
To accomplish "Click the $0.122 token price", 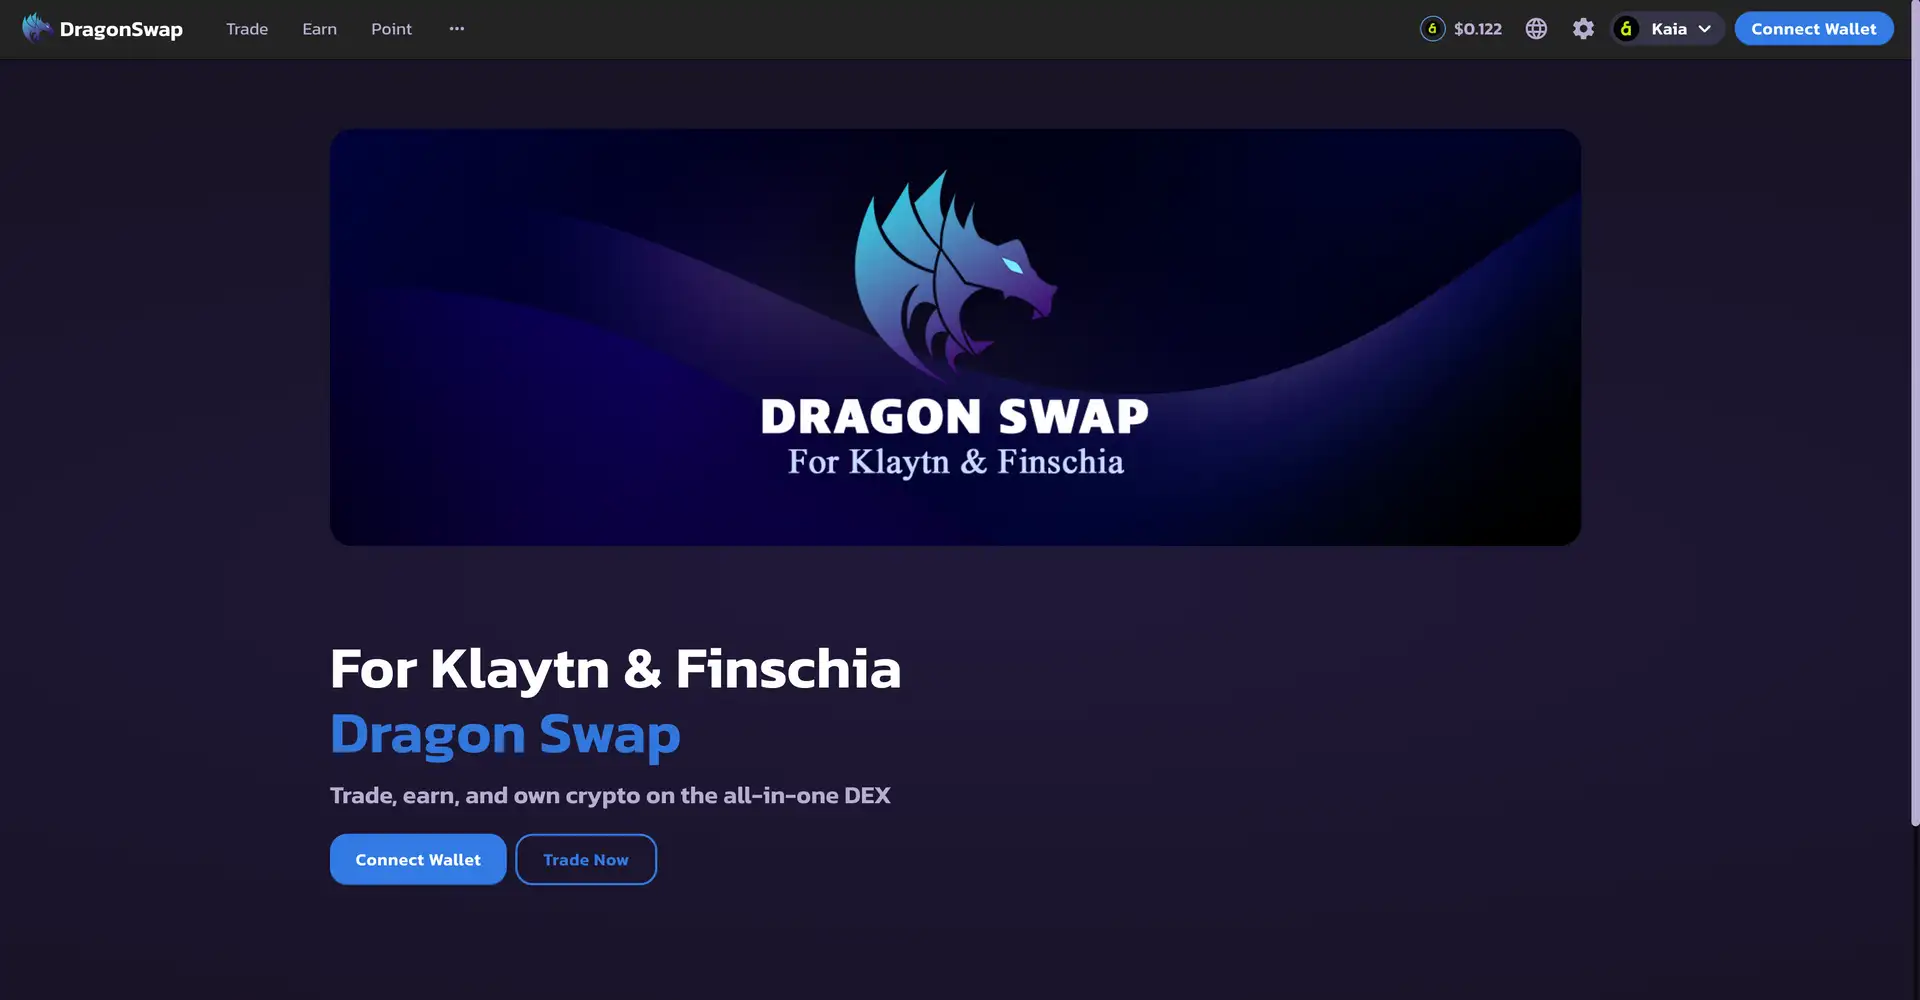I will [x=1478, y=29].
